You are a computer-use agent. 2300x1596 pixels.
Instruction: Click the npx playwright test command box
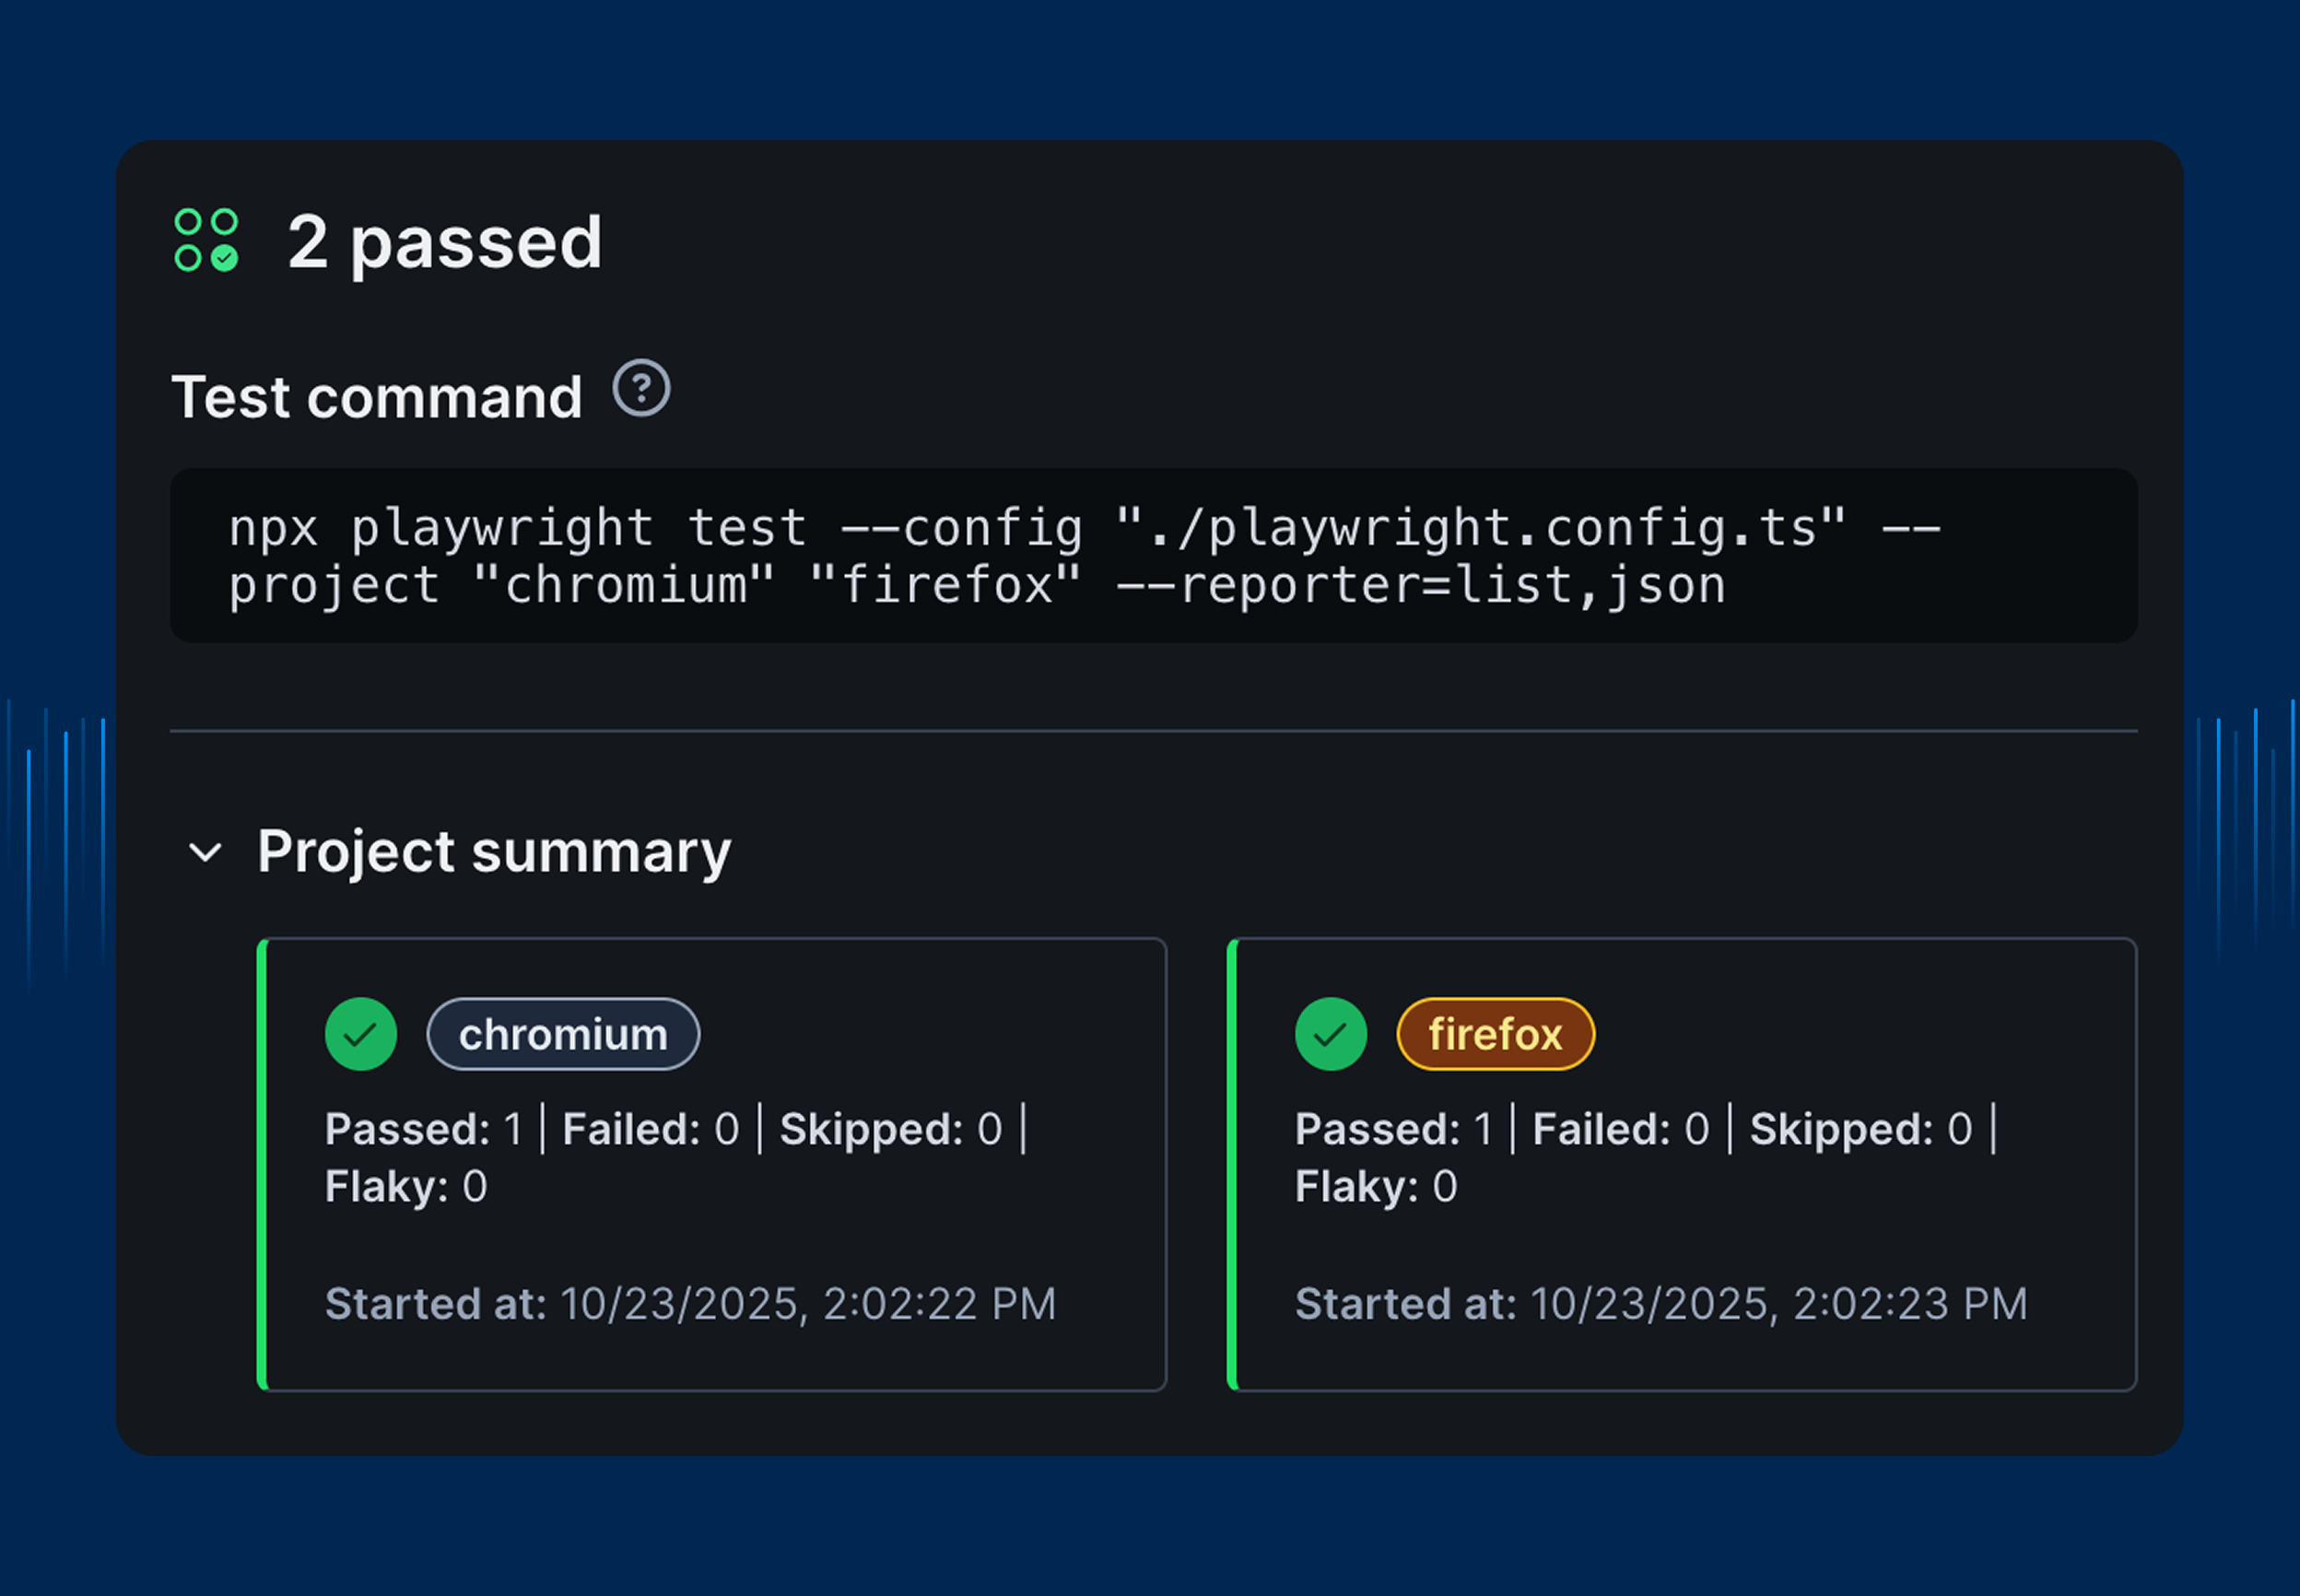1152,556
